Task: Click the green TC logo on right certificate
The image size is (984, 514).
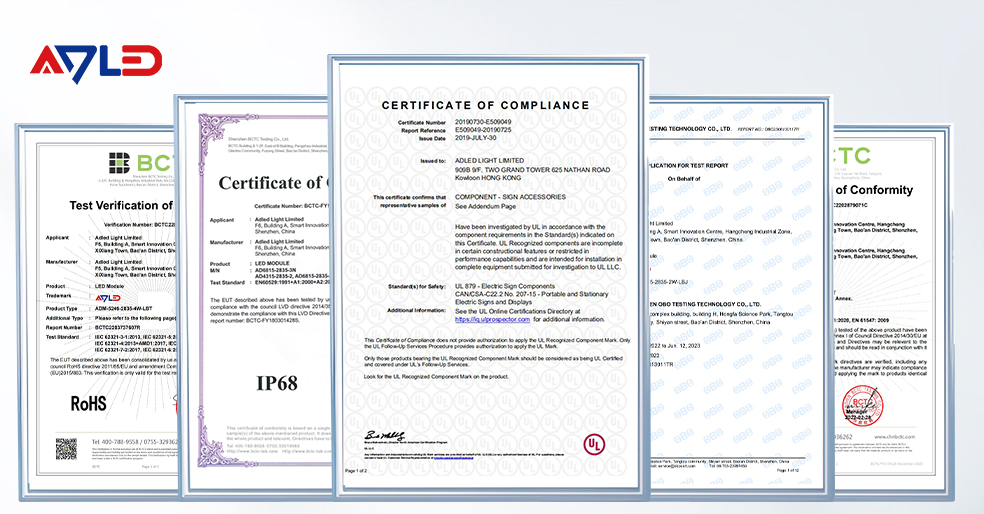Action: point(852,156)
